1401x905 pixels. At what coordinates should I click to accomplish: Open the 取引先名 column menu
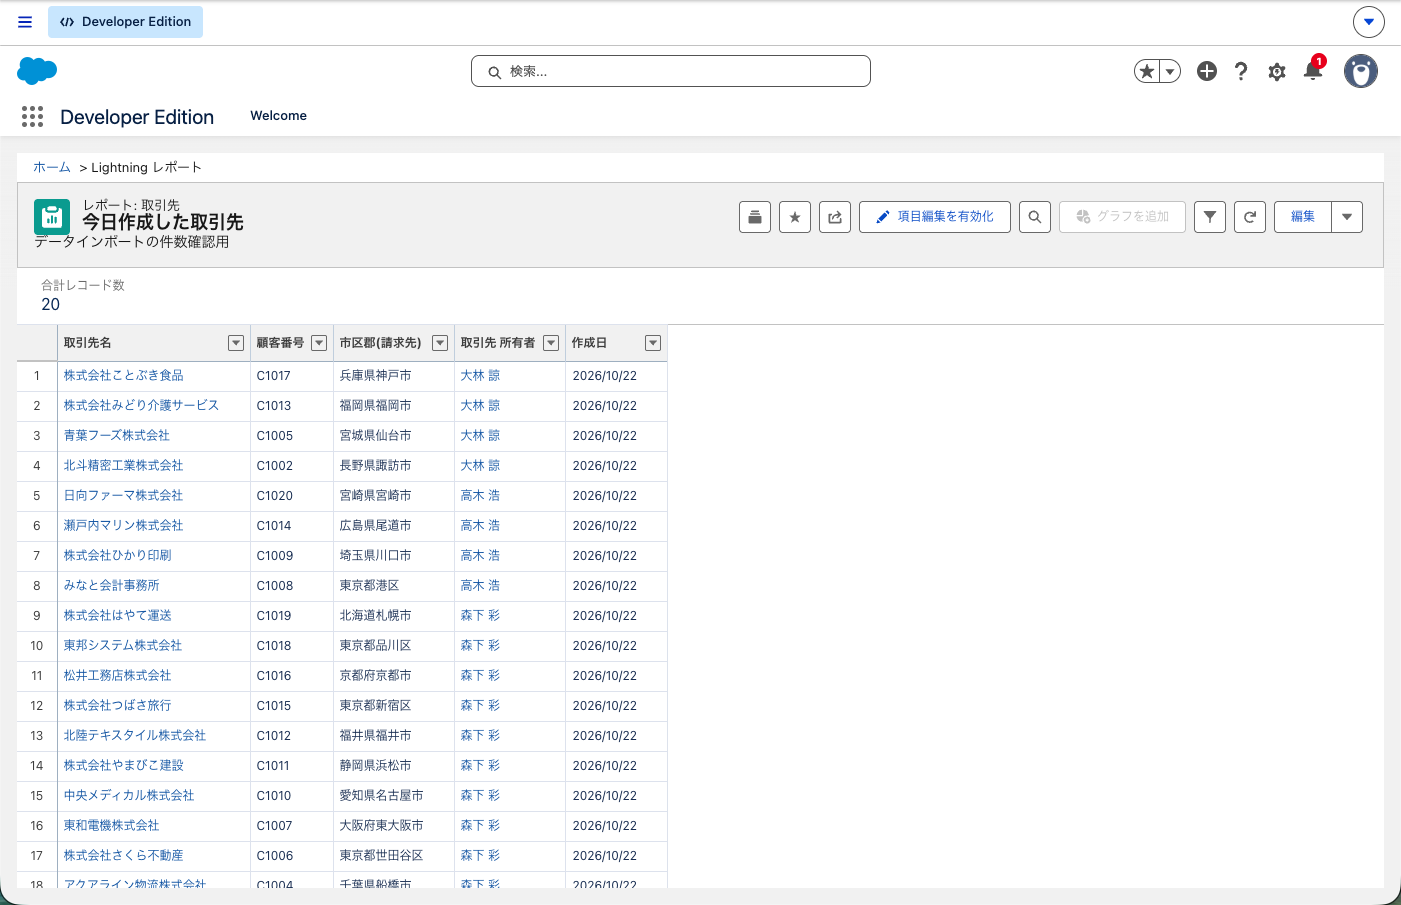[x=236, y=343]
